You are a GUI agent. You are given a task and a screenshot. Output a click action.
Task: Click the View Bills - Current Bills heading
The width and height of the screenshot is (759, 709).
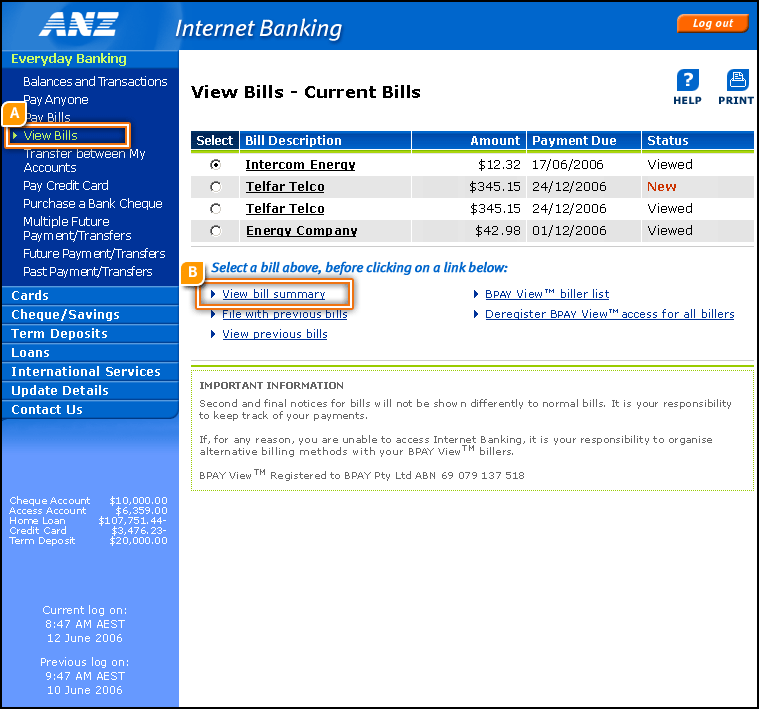pos(305,92)
